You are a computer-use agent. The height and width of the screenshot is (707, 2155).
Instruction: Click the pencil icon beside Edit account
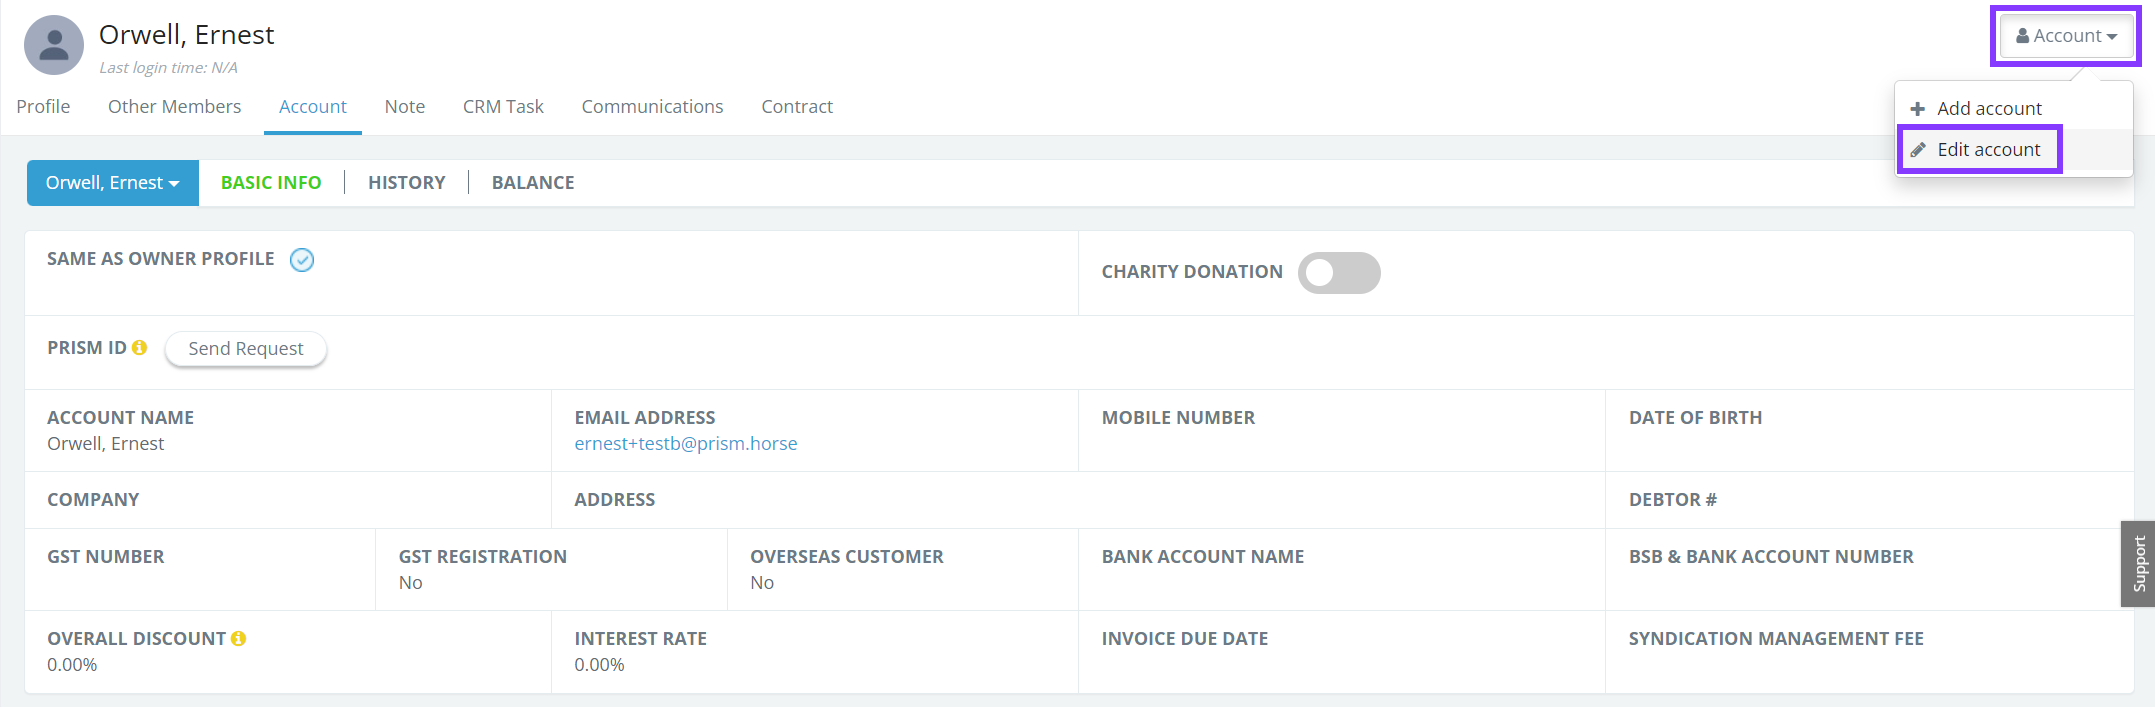1918,150
